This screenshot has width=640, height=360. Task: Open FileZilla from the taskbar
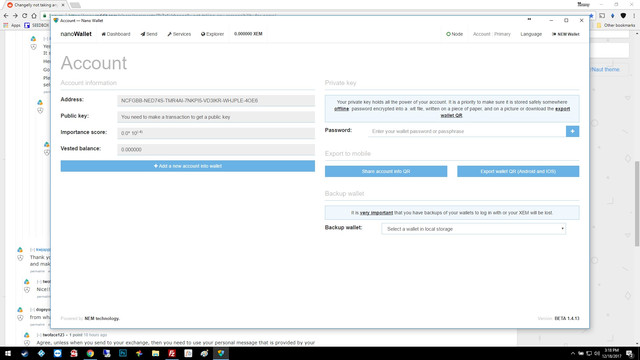[x=172, y=353]
